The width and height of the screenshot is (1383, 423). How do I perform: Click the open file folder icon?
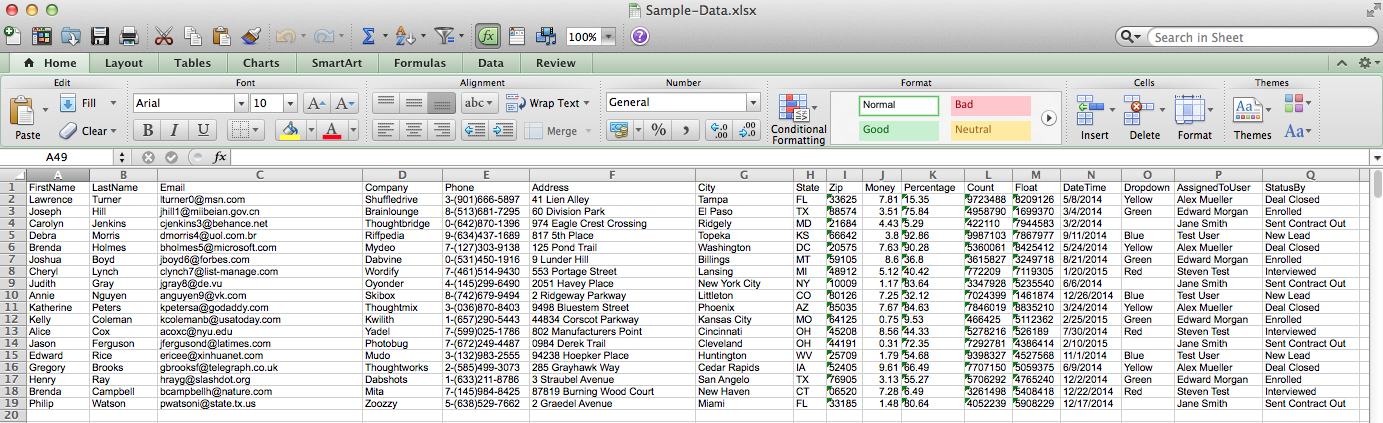[x=71, y=36]
